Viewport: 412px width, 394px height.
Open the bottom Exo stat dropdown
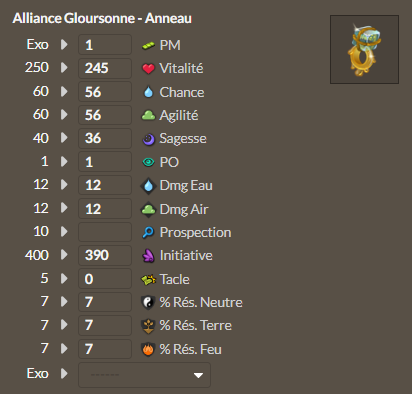[144, 375]
